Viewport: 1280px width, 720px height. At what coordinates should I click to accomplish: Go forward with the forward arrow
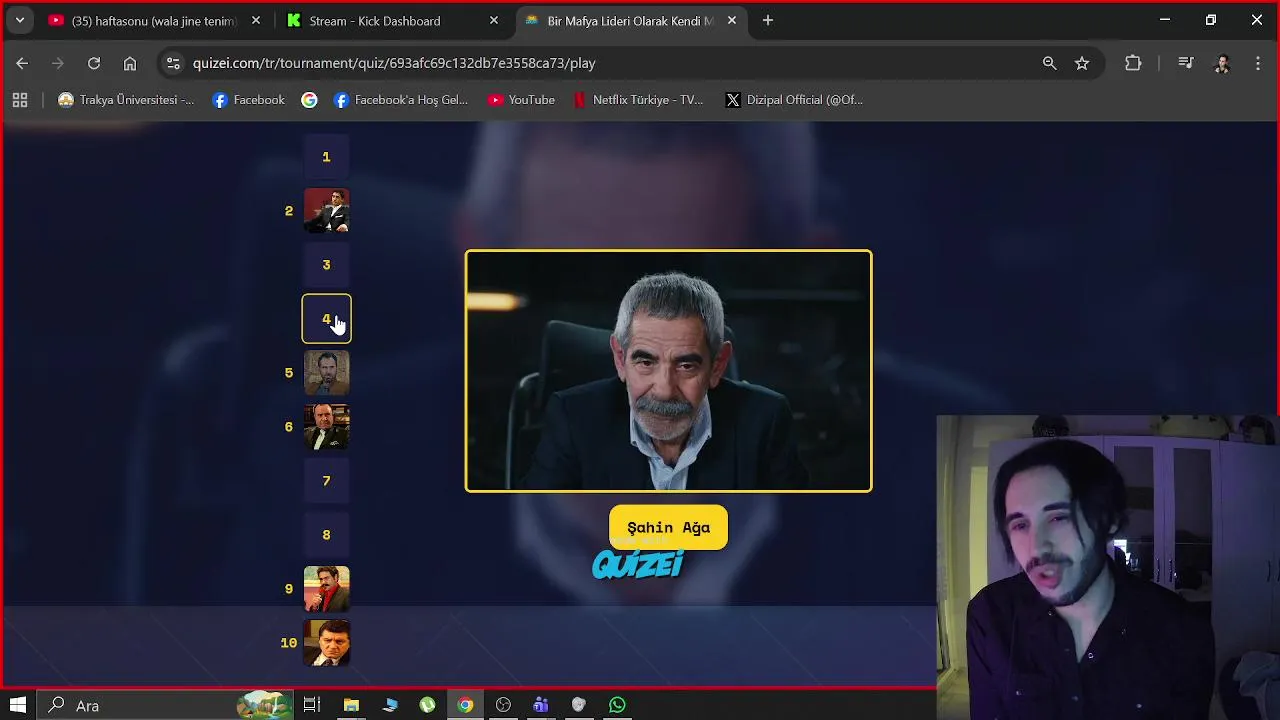[x=58, y=63]
